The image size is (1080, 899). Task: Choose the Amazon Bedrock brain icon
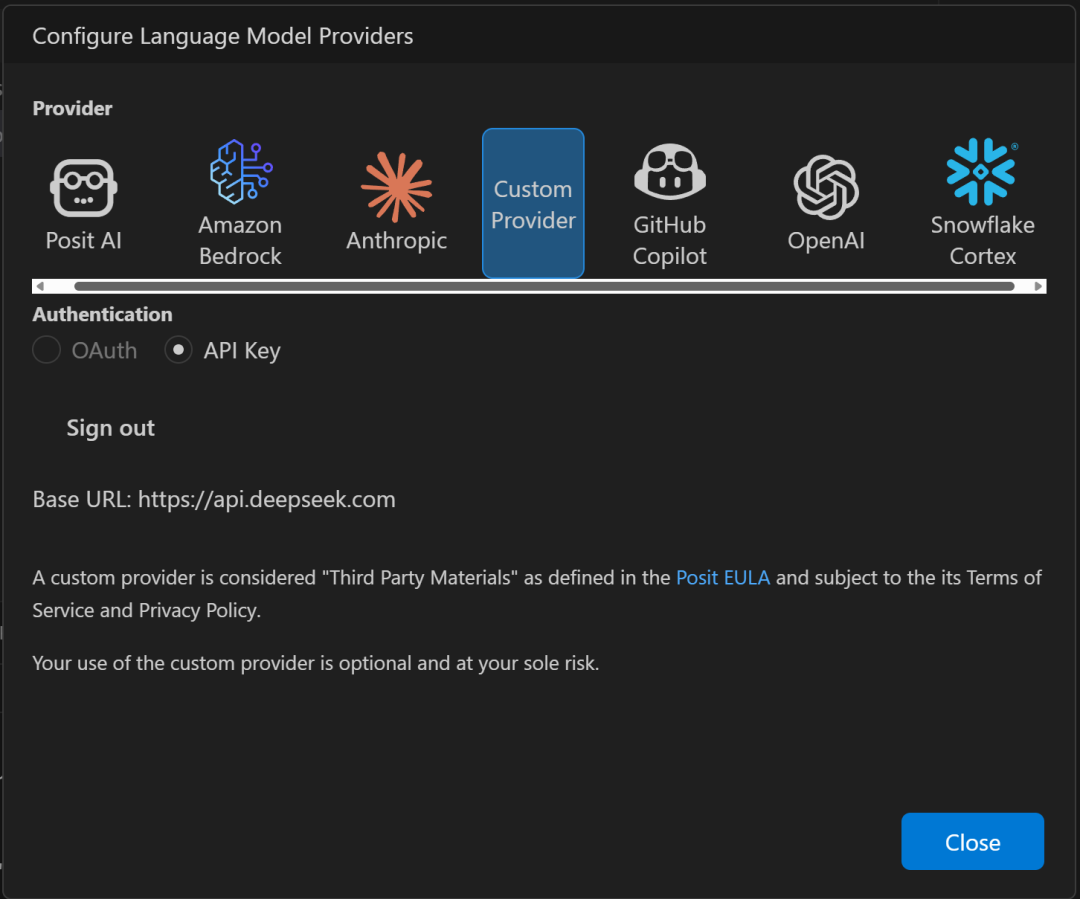point(240,172)
